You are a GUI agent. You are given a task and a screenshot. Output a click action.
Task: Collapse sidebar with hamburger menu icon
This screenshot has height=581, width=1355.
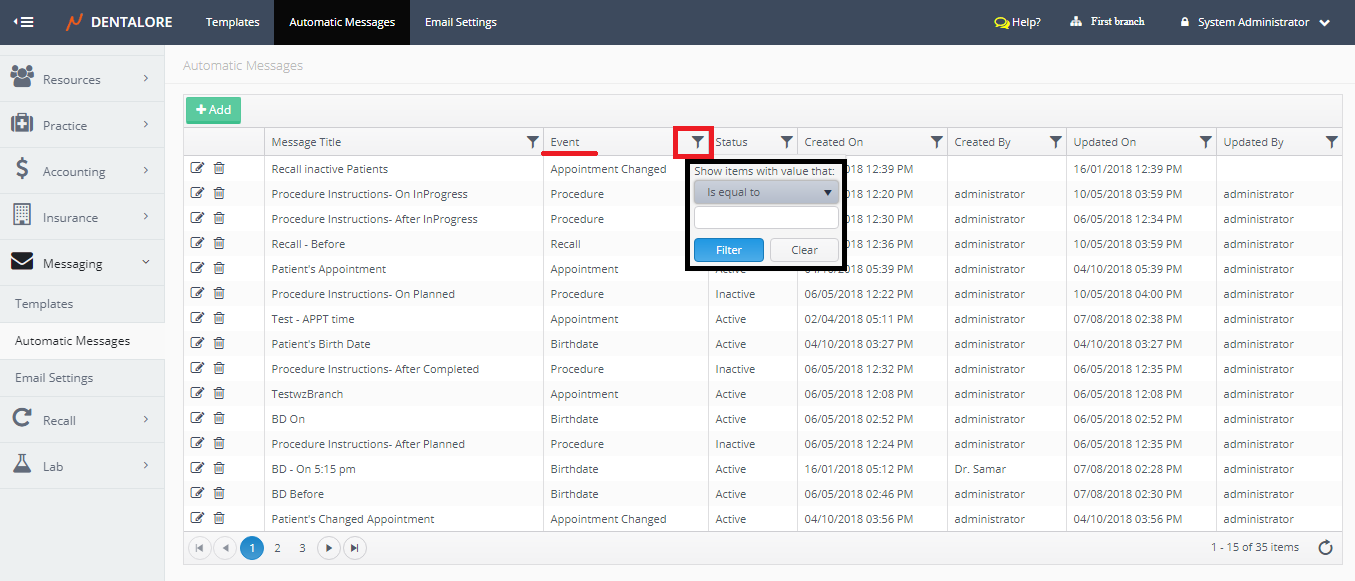23,22
